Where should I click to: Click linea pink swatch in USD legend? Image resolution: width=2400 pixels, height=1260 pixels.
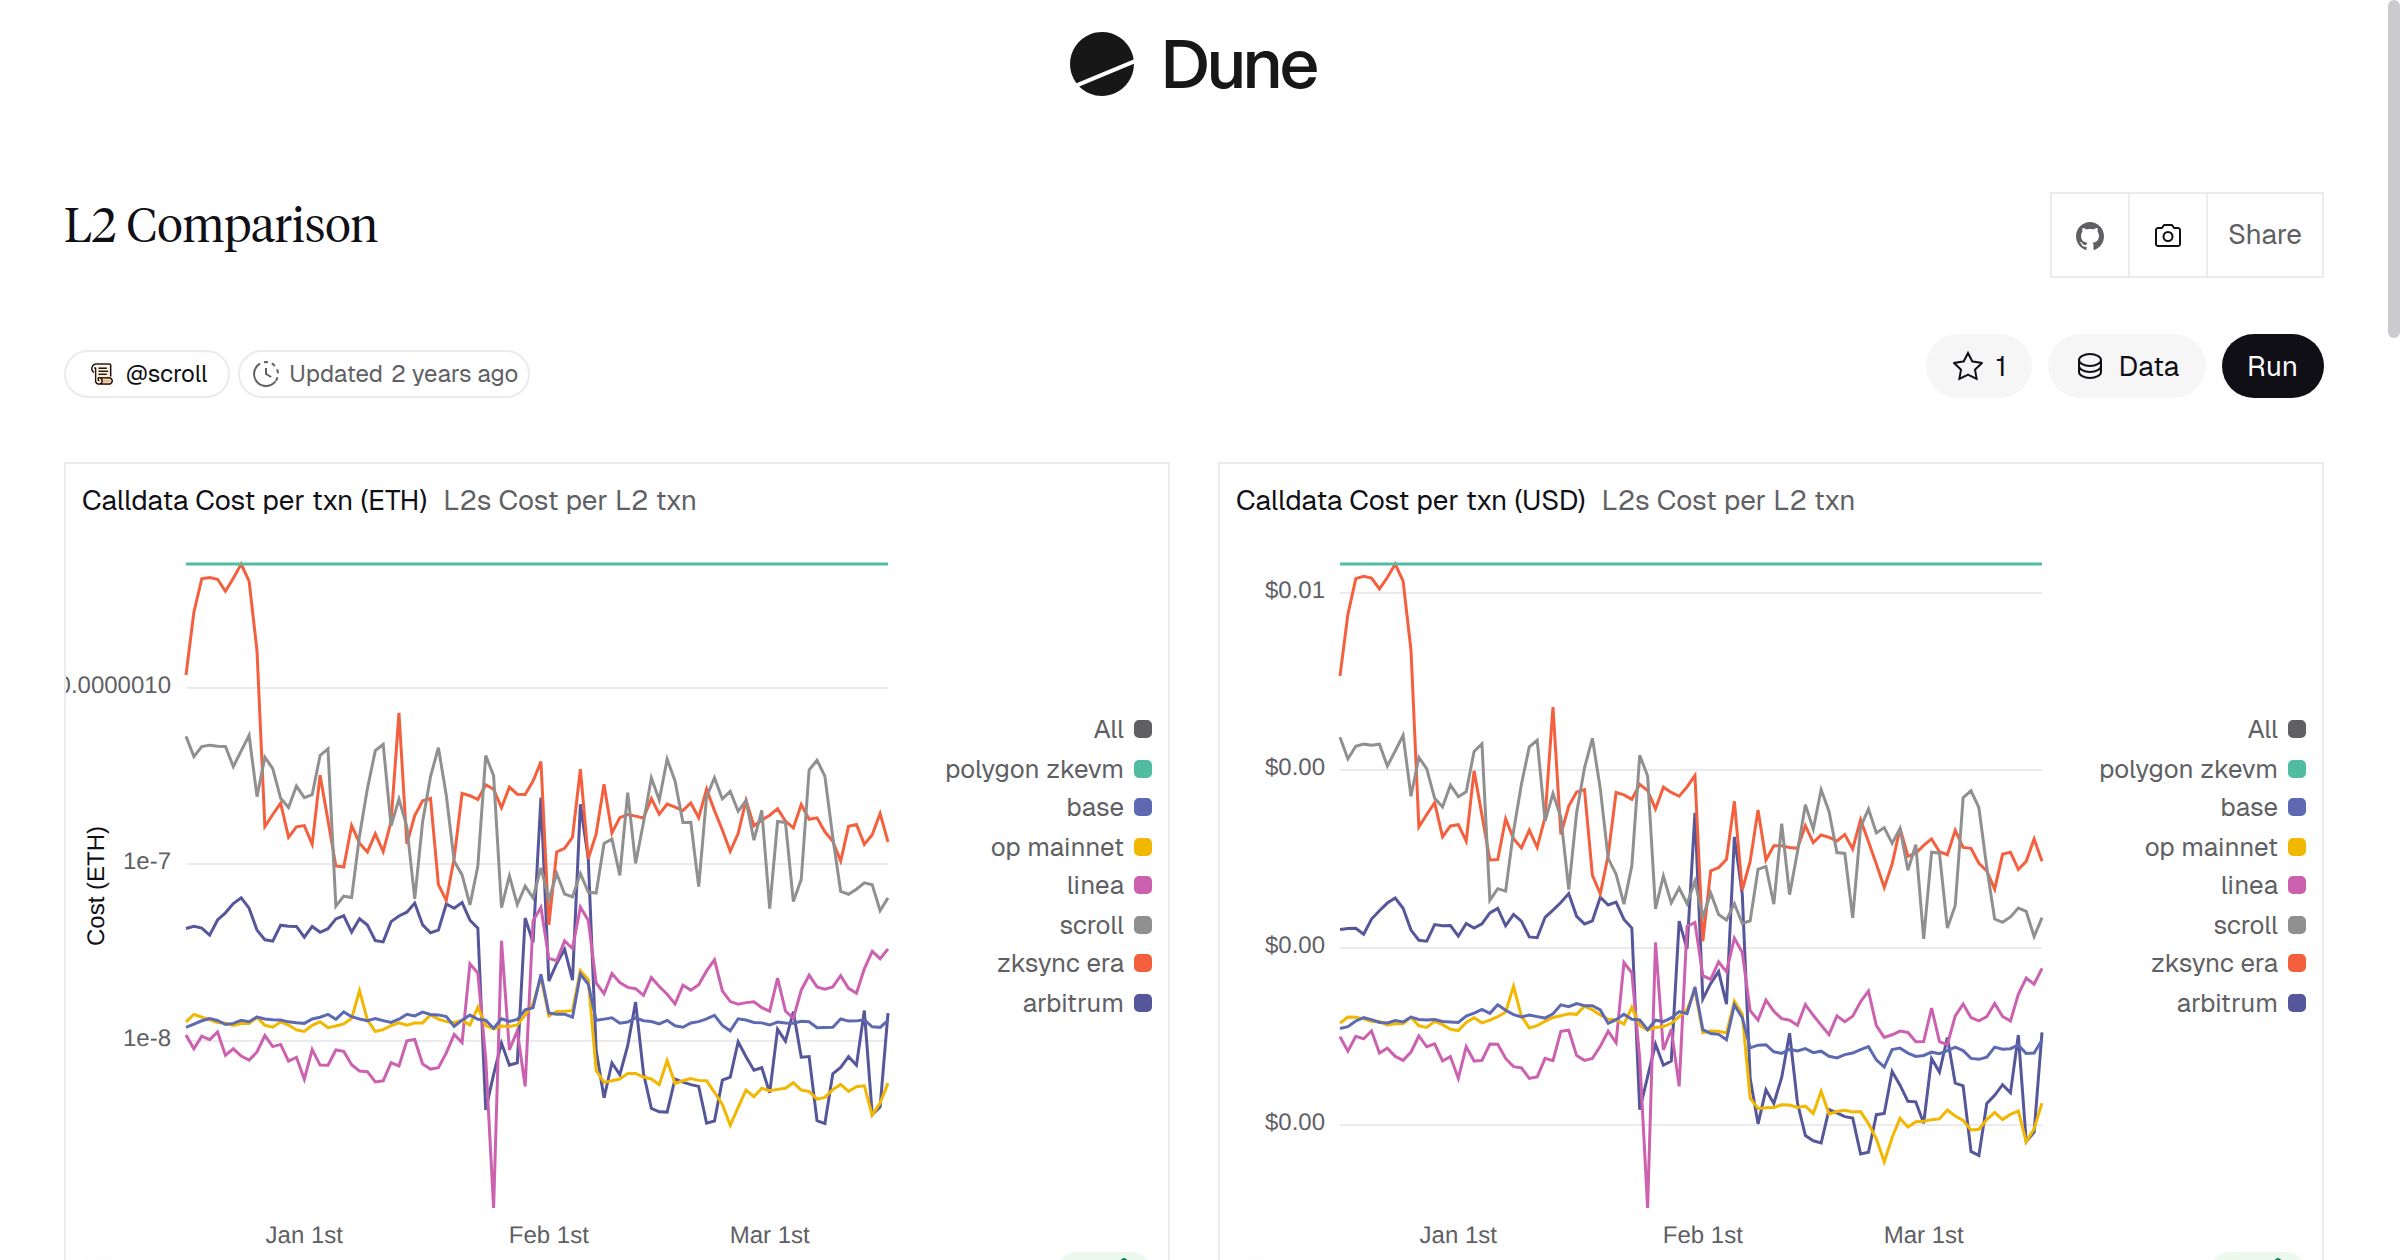coord(2297,885)
